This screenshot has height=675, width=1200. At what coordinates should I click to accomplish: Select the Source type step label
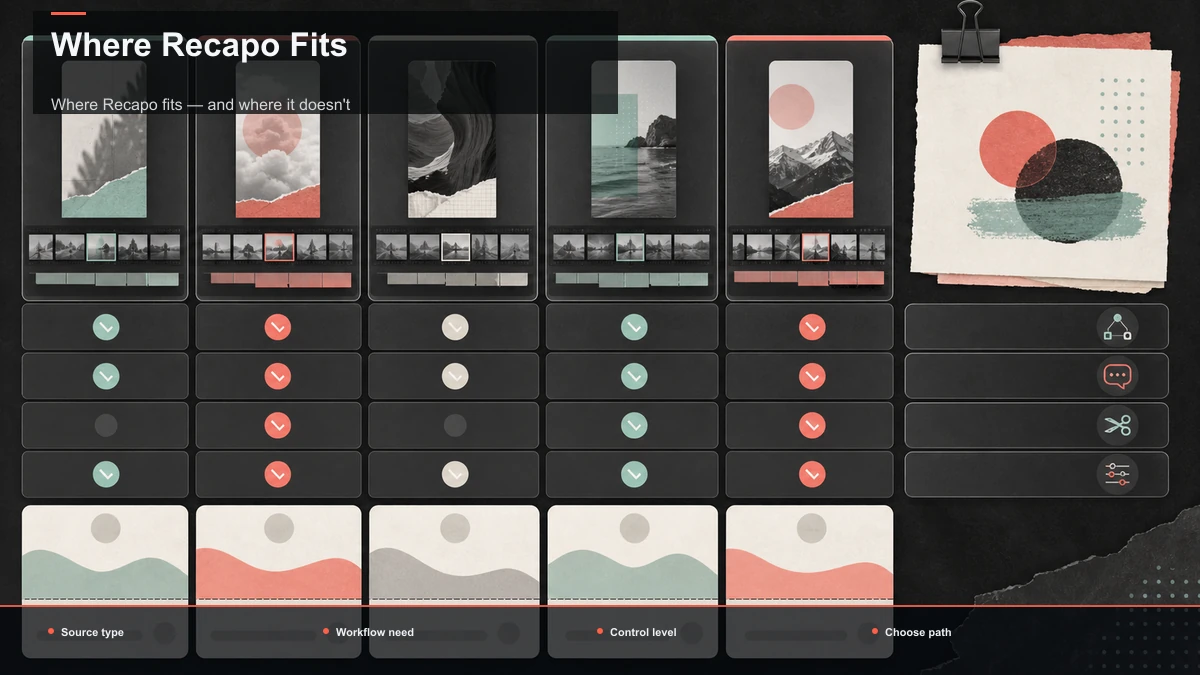point(92,632)
